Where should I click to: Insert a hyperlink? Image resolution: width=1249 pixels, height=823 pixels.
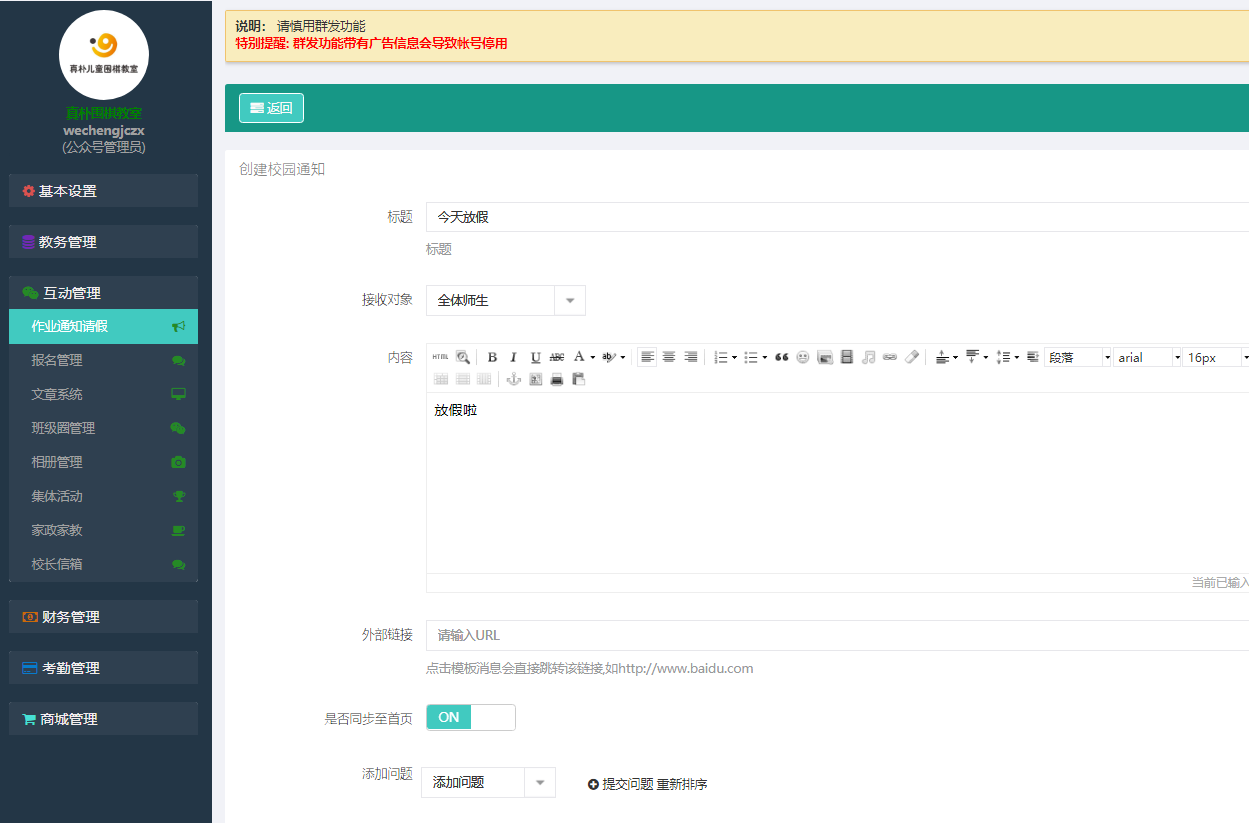(889, 357)
